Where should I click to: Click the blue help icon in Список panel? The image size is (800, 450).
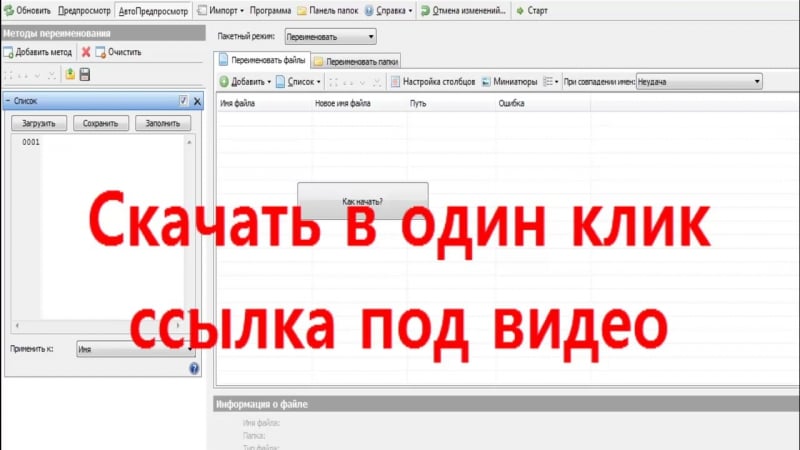(x=194, y=368)
